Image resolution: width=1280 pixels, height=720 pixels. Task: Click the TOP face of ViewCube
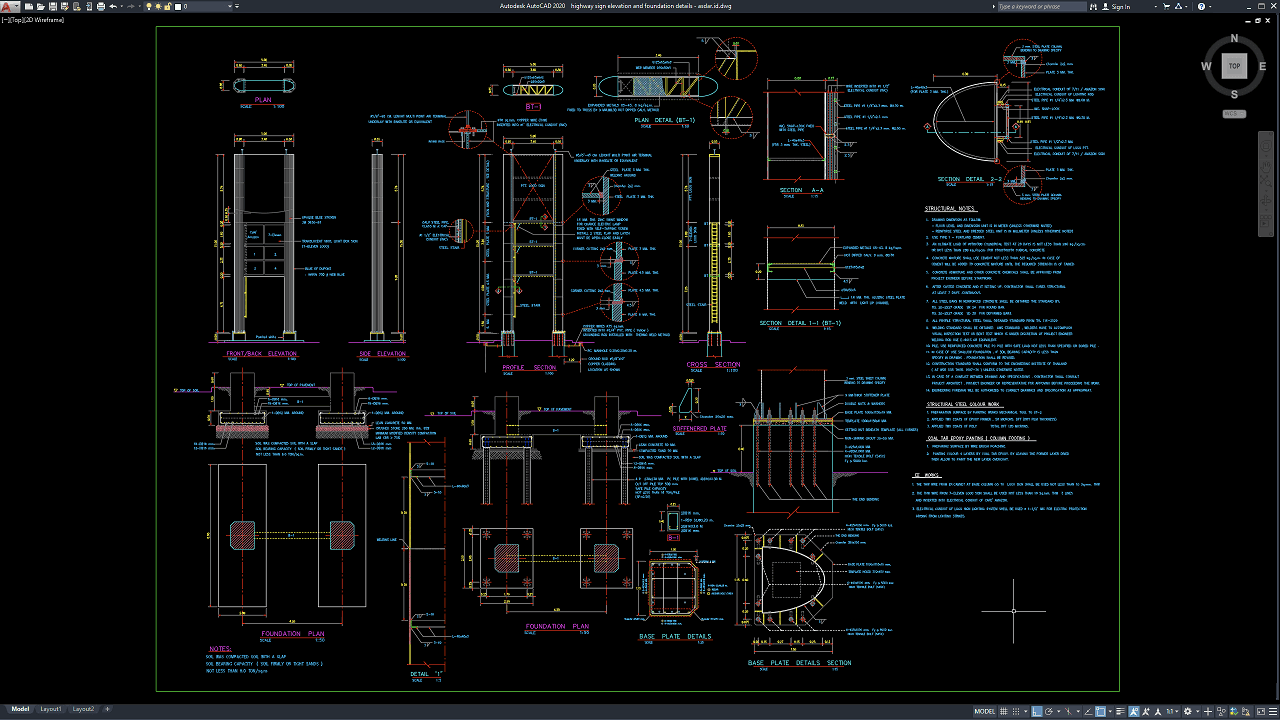(x=1234, y=66)
